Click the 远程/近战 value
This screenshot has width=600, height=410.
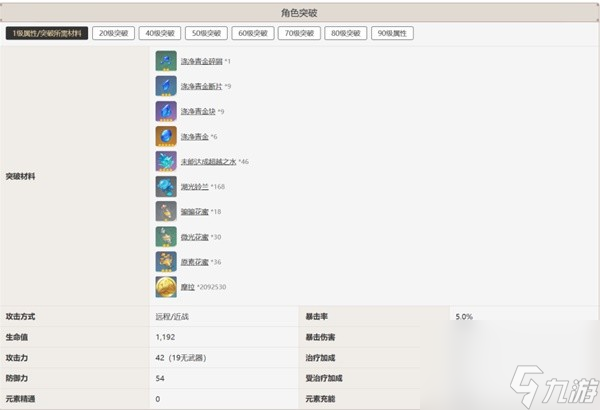pyautogui.click(x=172, y=317)
